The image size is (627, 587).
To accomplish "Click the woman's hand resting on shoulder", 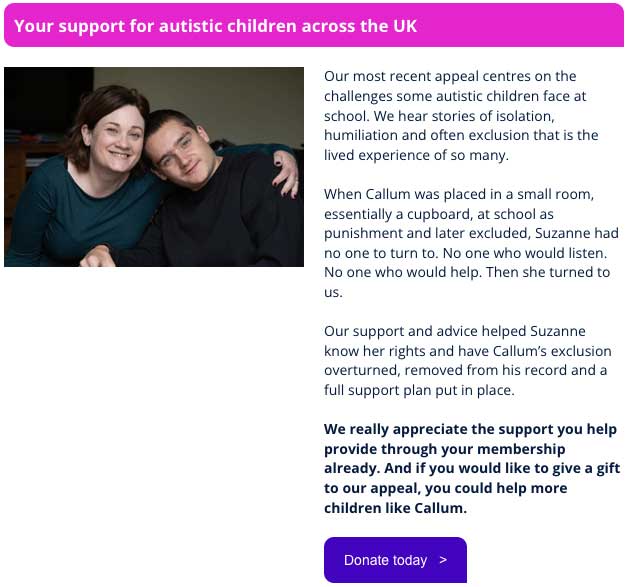I will coord(286,173).
